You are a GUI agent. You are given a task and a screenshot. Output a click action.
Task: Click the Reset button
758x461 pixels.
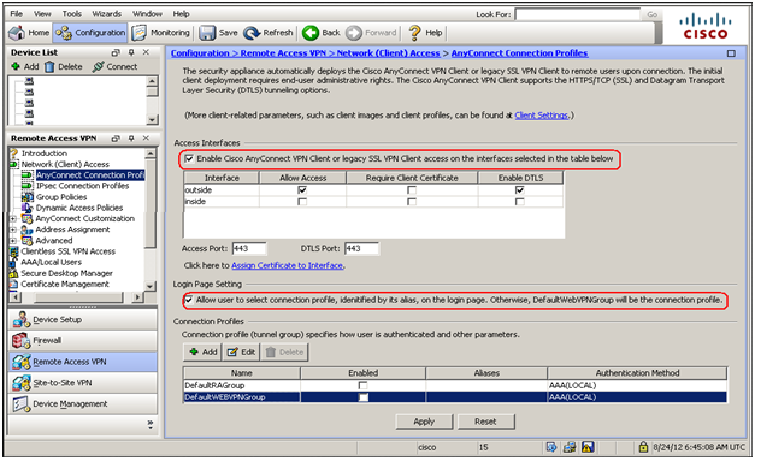pyautogui.click(x=485, y=421)
